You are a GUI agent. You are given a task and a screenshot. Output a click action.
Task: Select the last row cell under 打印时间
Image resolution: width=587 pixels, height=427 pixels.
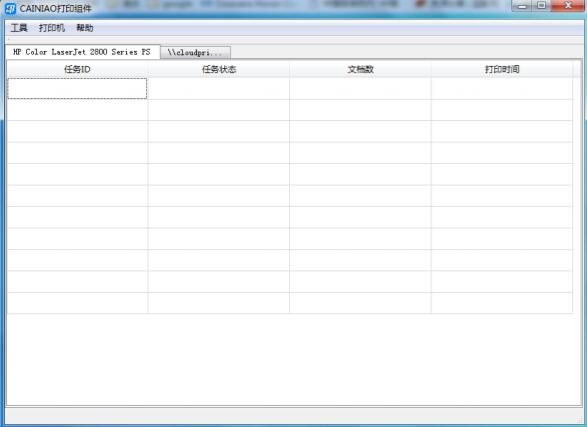coord(502,303)
